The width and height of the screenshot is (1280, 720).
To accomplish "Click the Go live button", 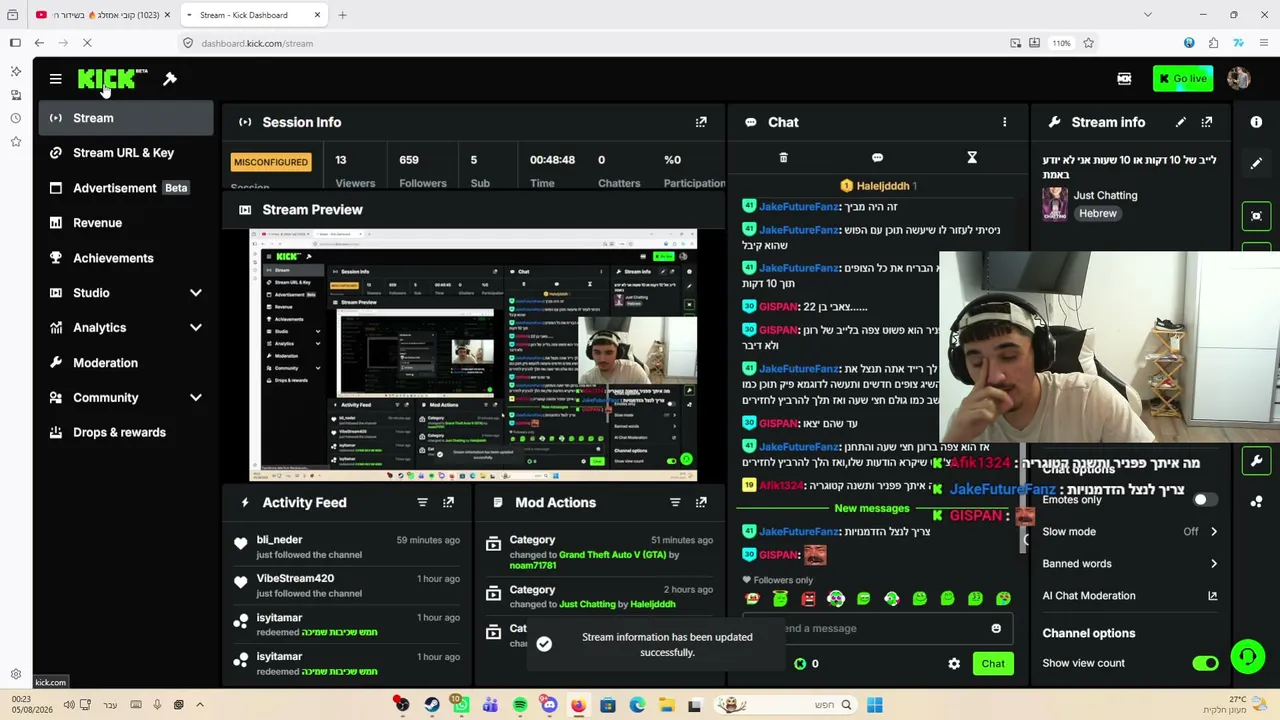I will (x=1182, y=79).
